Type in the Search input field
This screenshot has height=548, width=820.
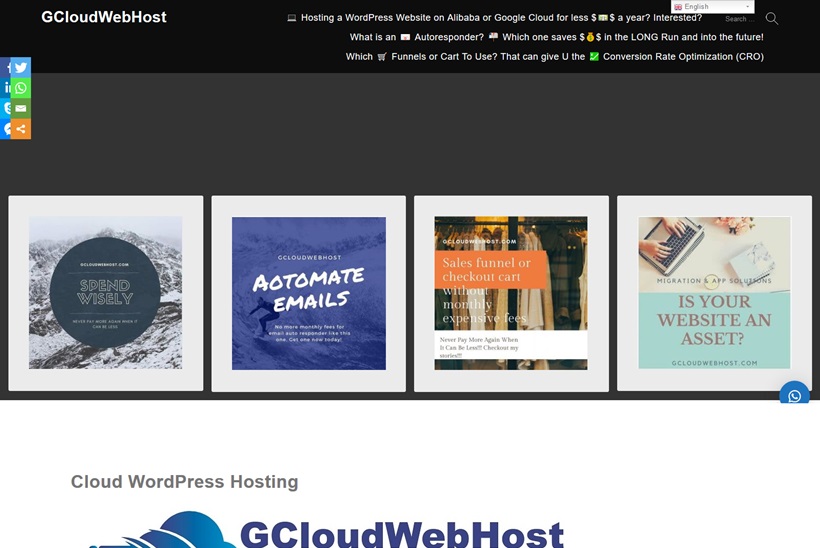[740, 19]
